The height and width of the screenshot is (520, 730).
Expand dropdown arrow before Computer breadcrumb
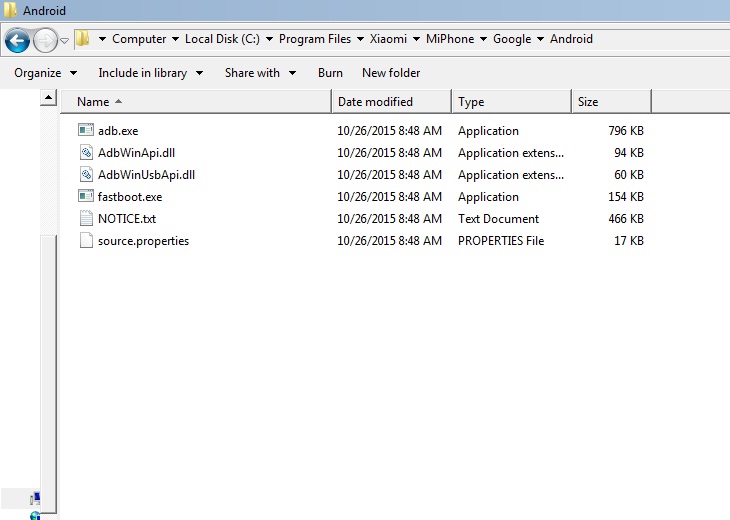[102, 39]
